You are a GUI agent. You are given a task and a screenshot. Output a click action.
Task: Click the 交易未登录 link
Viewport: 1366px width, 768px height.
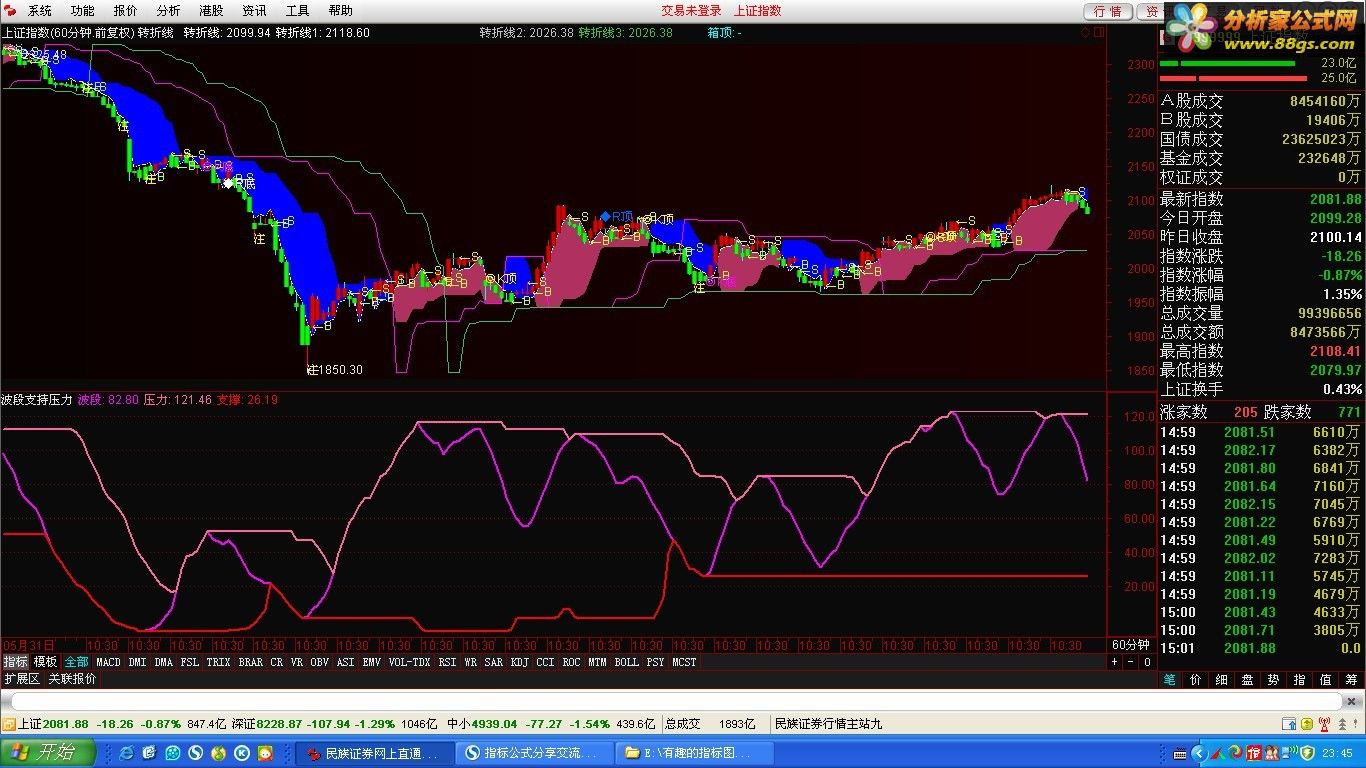(691, 11)
